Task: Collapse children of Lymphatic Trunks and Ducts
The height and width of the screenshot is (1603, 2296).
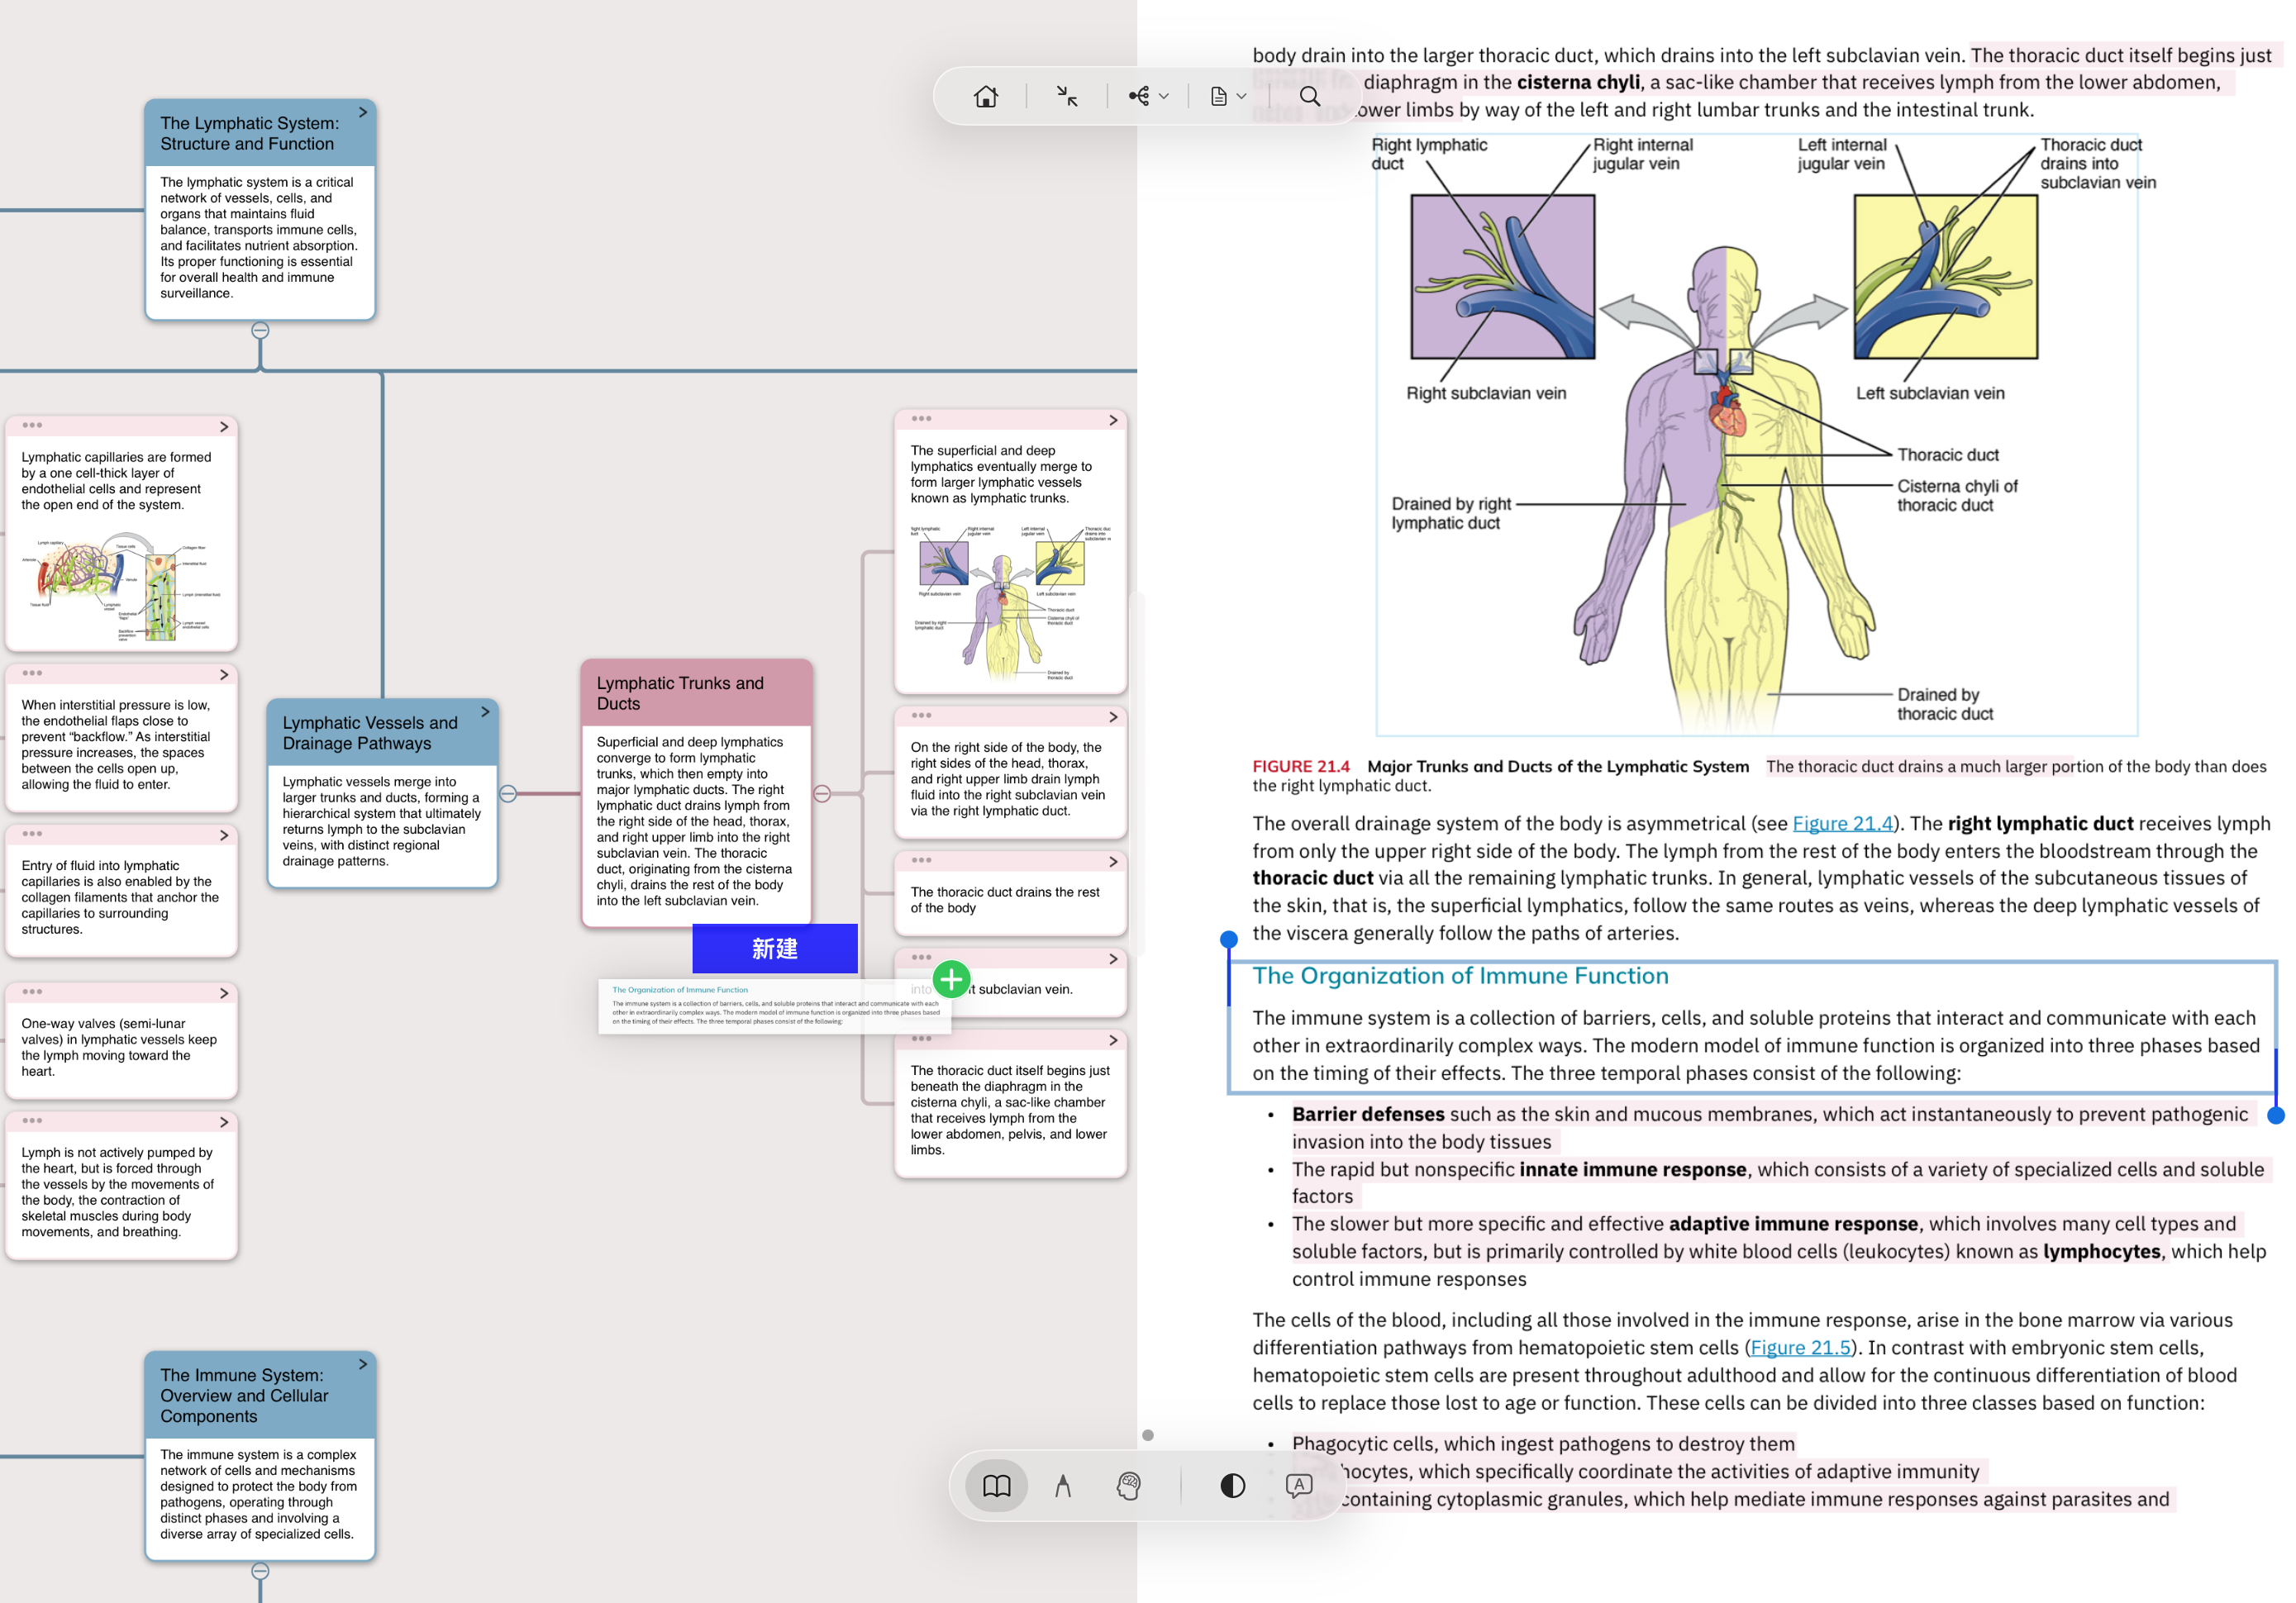Action: coord(822,794)
